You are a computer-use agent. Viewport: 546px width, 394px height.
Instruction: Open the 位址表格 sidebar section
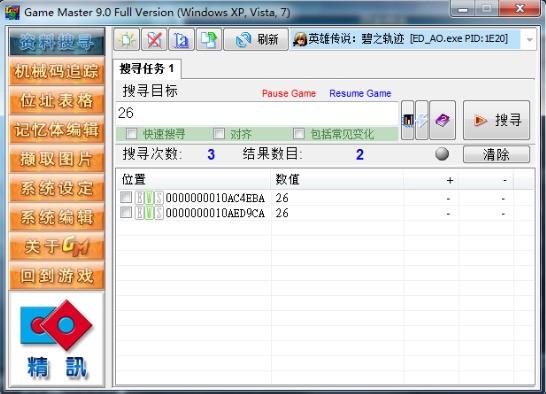(57, 101)
